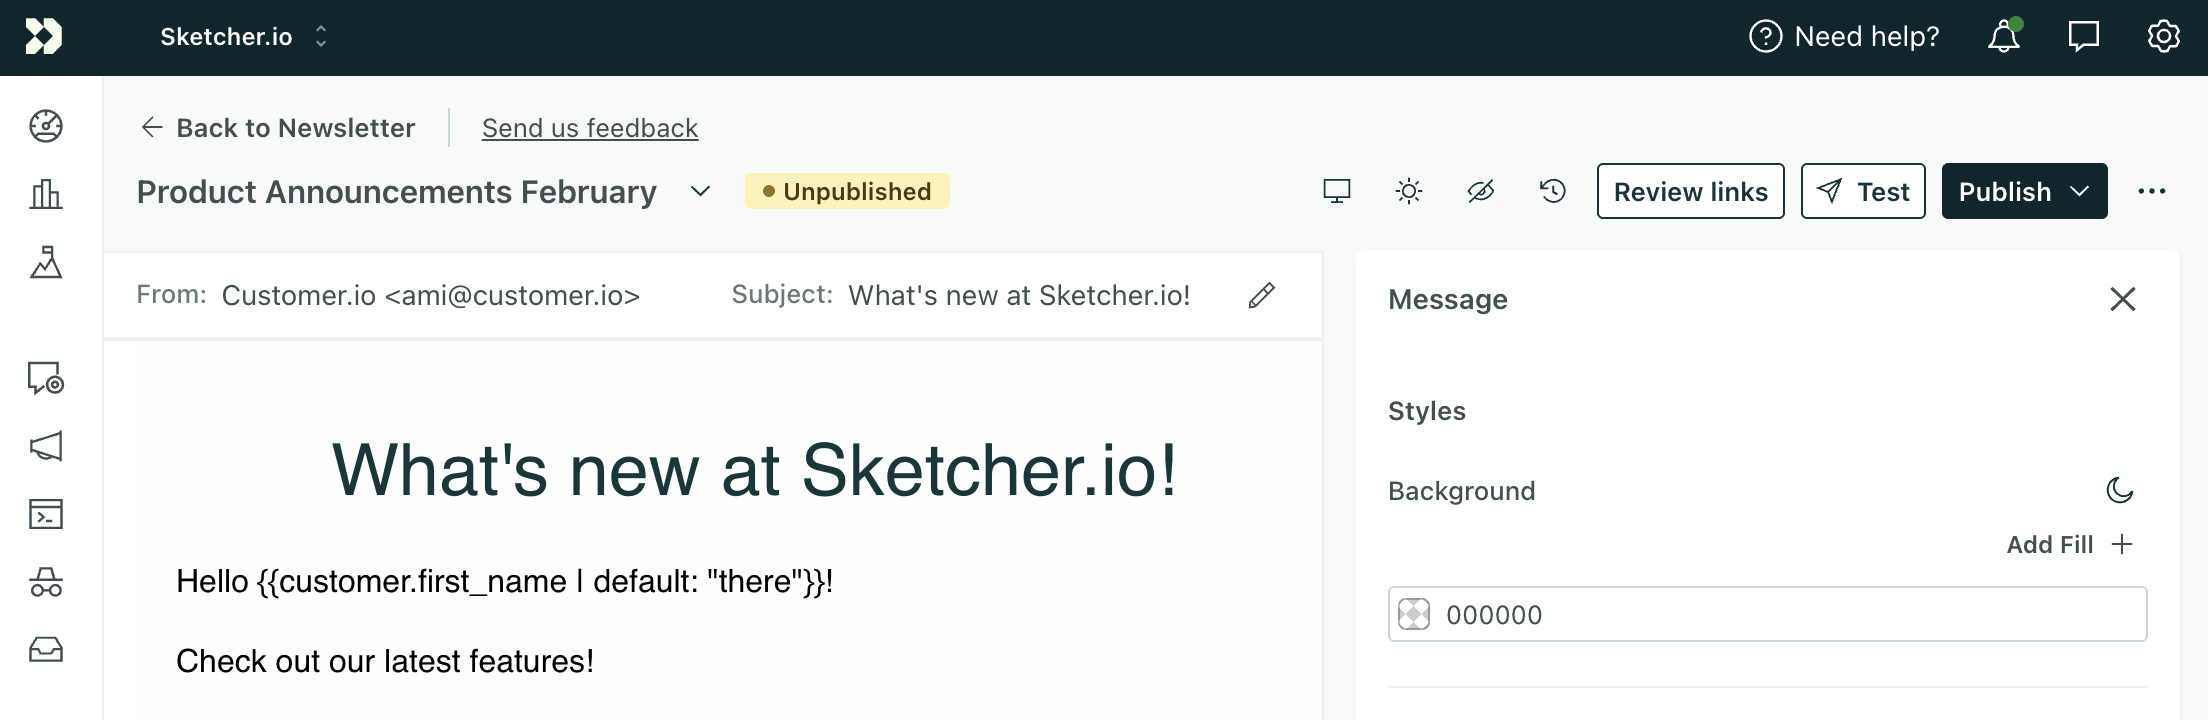Toggle light mode sun icon

coord(1409,191)
